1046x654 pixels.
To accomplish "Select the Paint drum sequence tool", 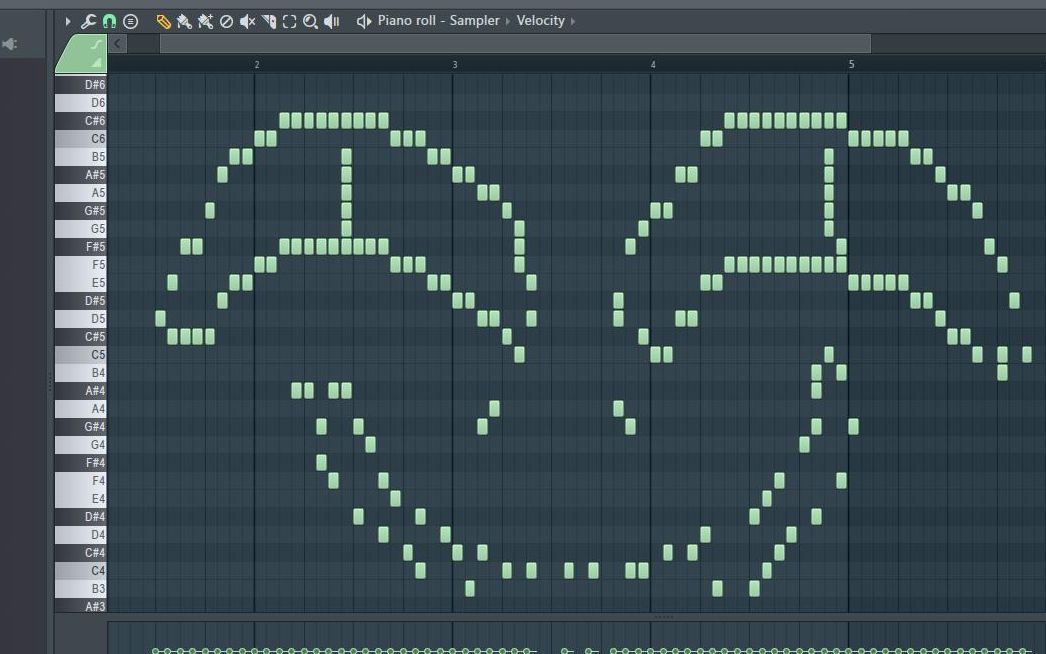I will (x=205, y=21).
